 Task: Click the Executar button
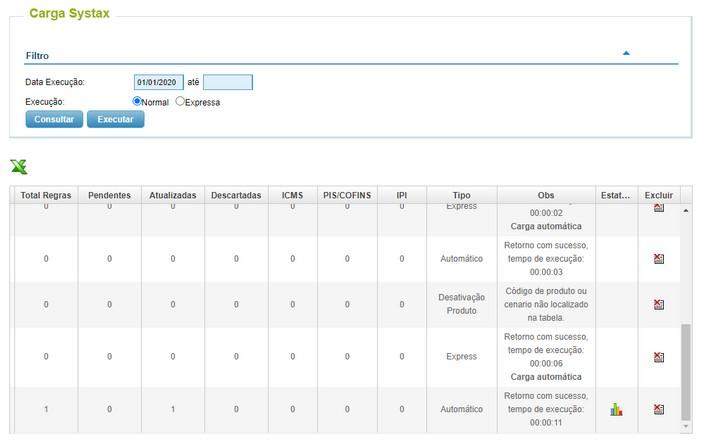tap(115, 119)
